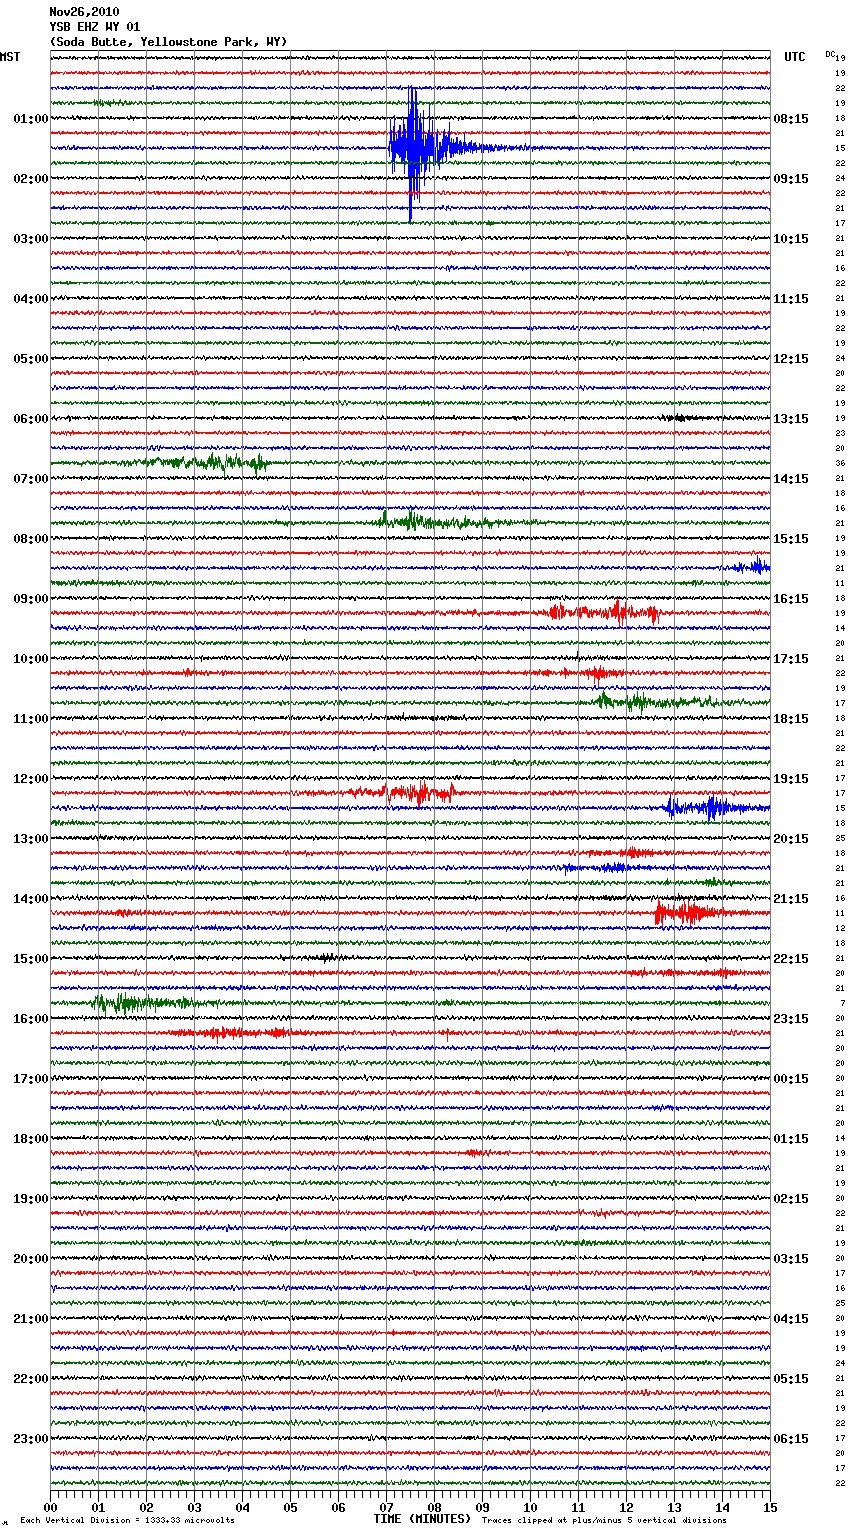The height and width of the screenshot is (1534, 850).
Task: Click the "TIME (MINUTES)" axis title
Action: pos(422,1518)
